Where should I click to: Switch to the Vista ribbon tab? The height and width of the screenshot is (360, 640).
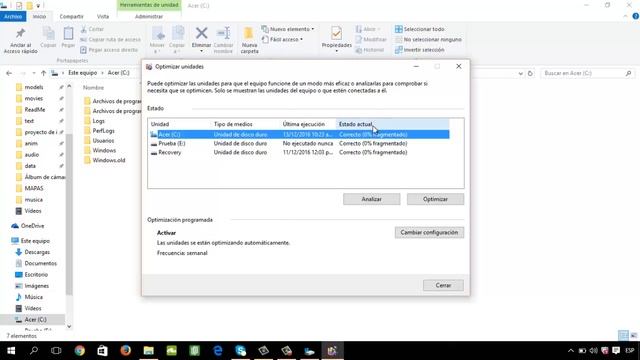point(103,16)
